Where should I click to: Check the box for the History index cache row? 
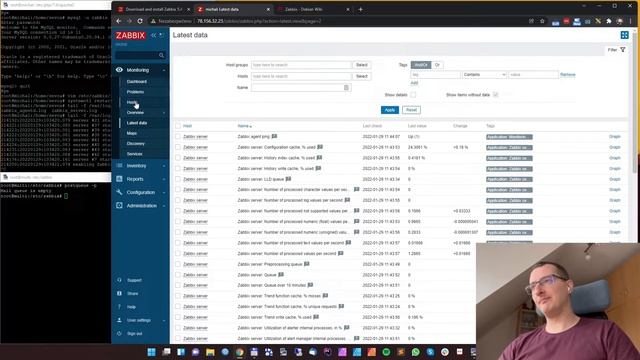point(178,158)
